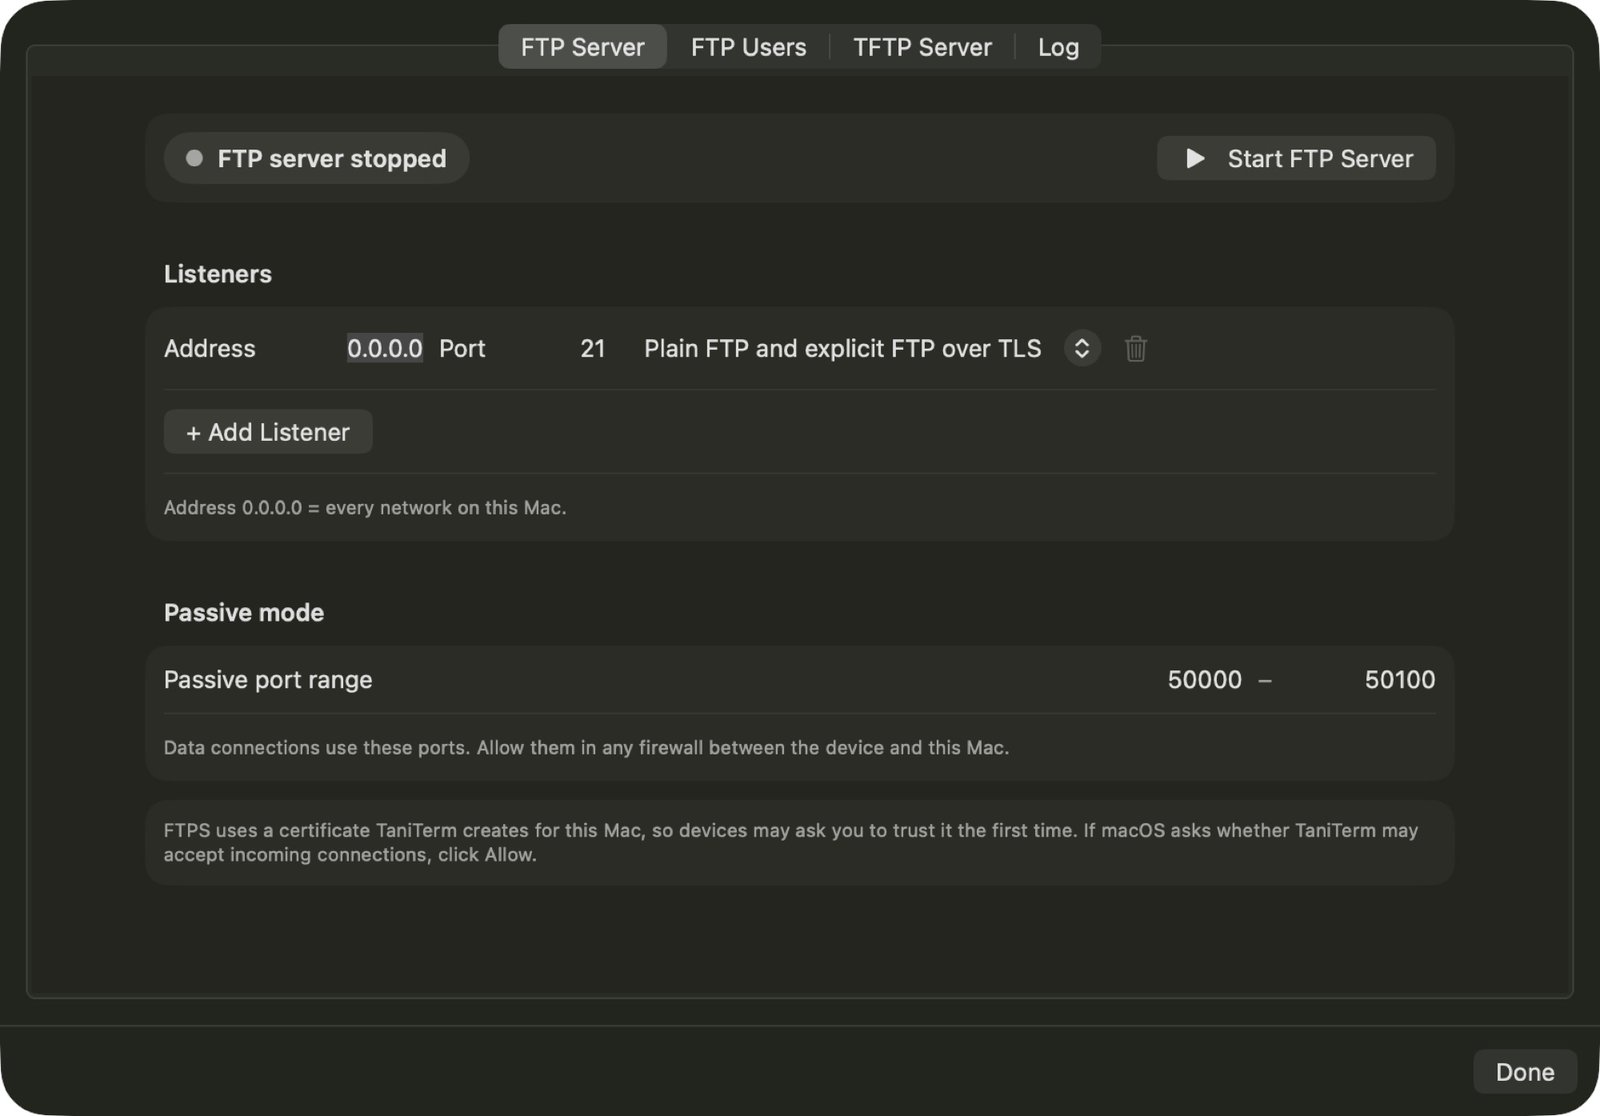Image resolution: width=1600 pixels, height=1116 pixels.
Task: Add a new listener
Action: pyautogui.click(x=268, y=432)
